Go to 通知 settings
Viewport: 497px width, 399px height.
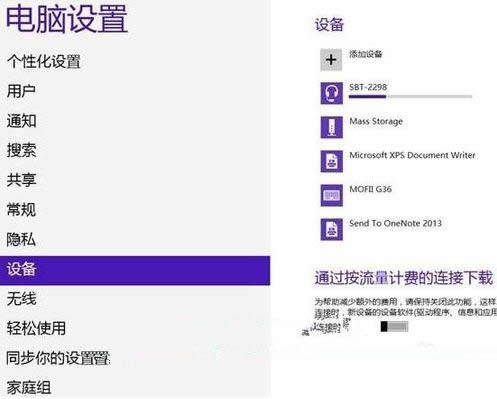click(21, 121)
